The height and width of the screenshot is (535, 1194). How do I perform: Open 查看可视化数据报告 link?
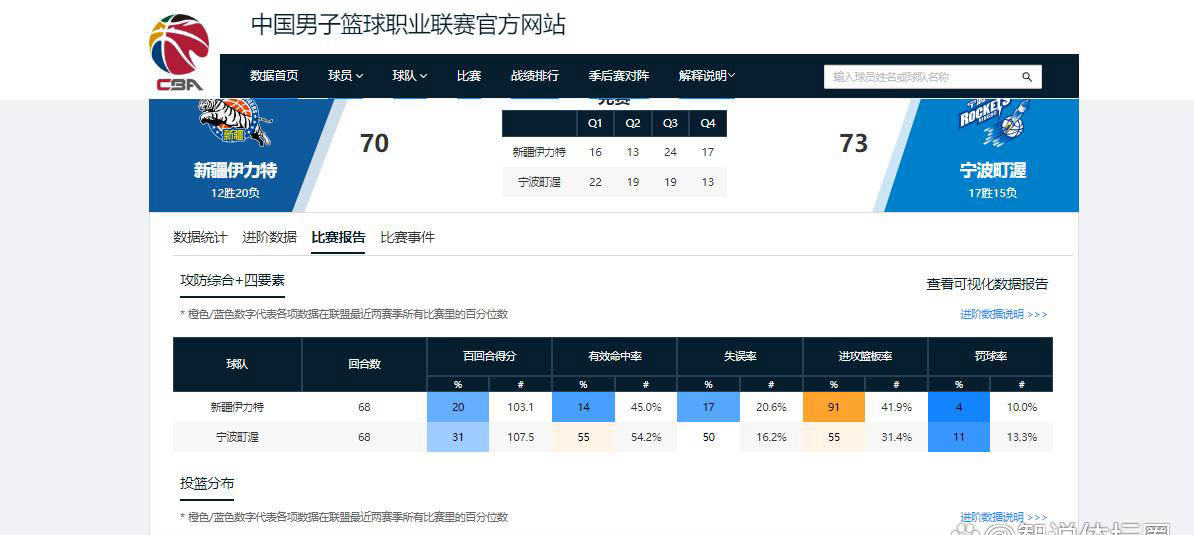pos(987,285)
